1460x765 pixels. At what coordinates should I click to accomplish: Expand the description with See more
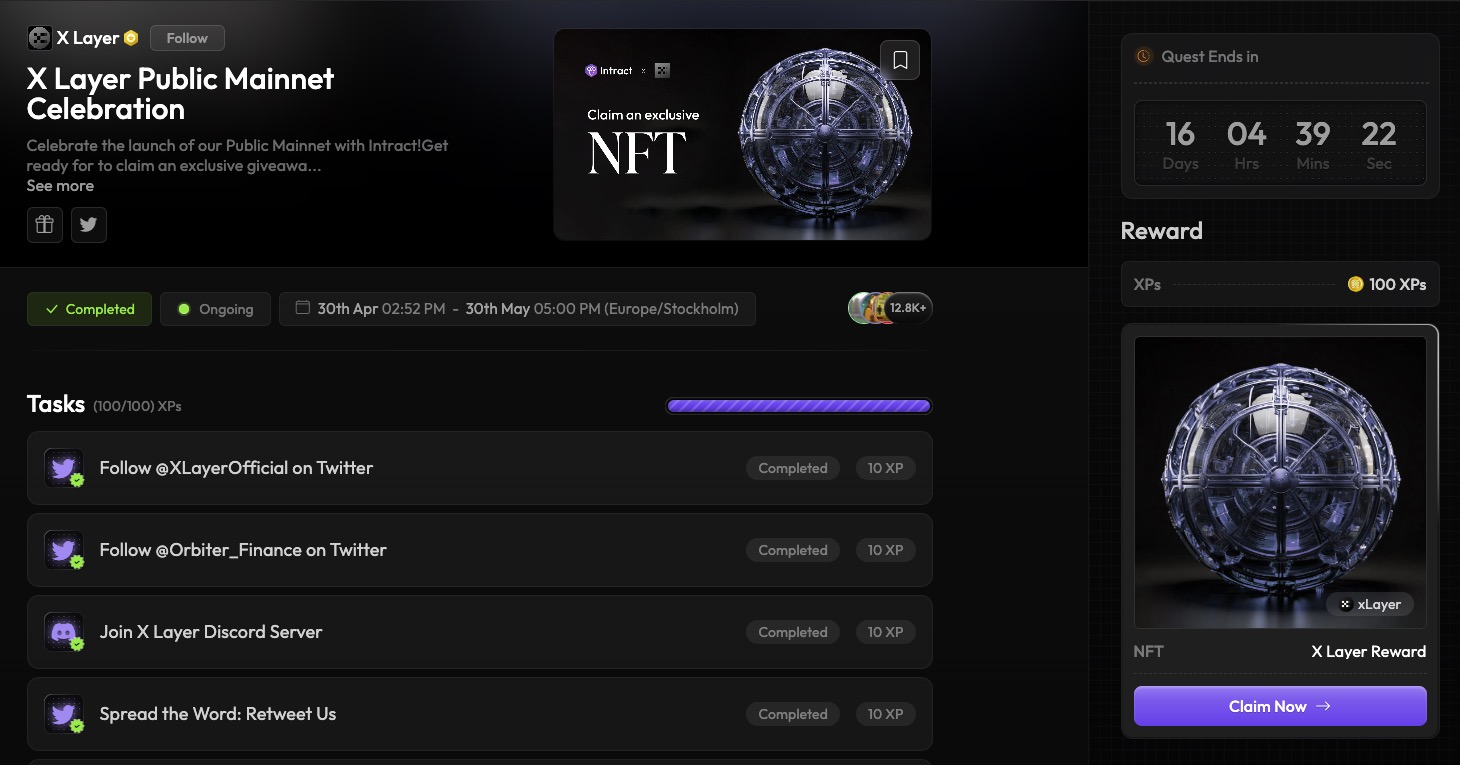pyautogui.click(x=60, y=186)
